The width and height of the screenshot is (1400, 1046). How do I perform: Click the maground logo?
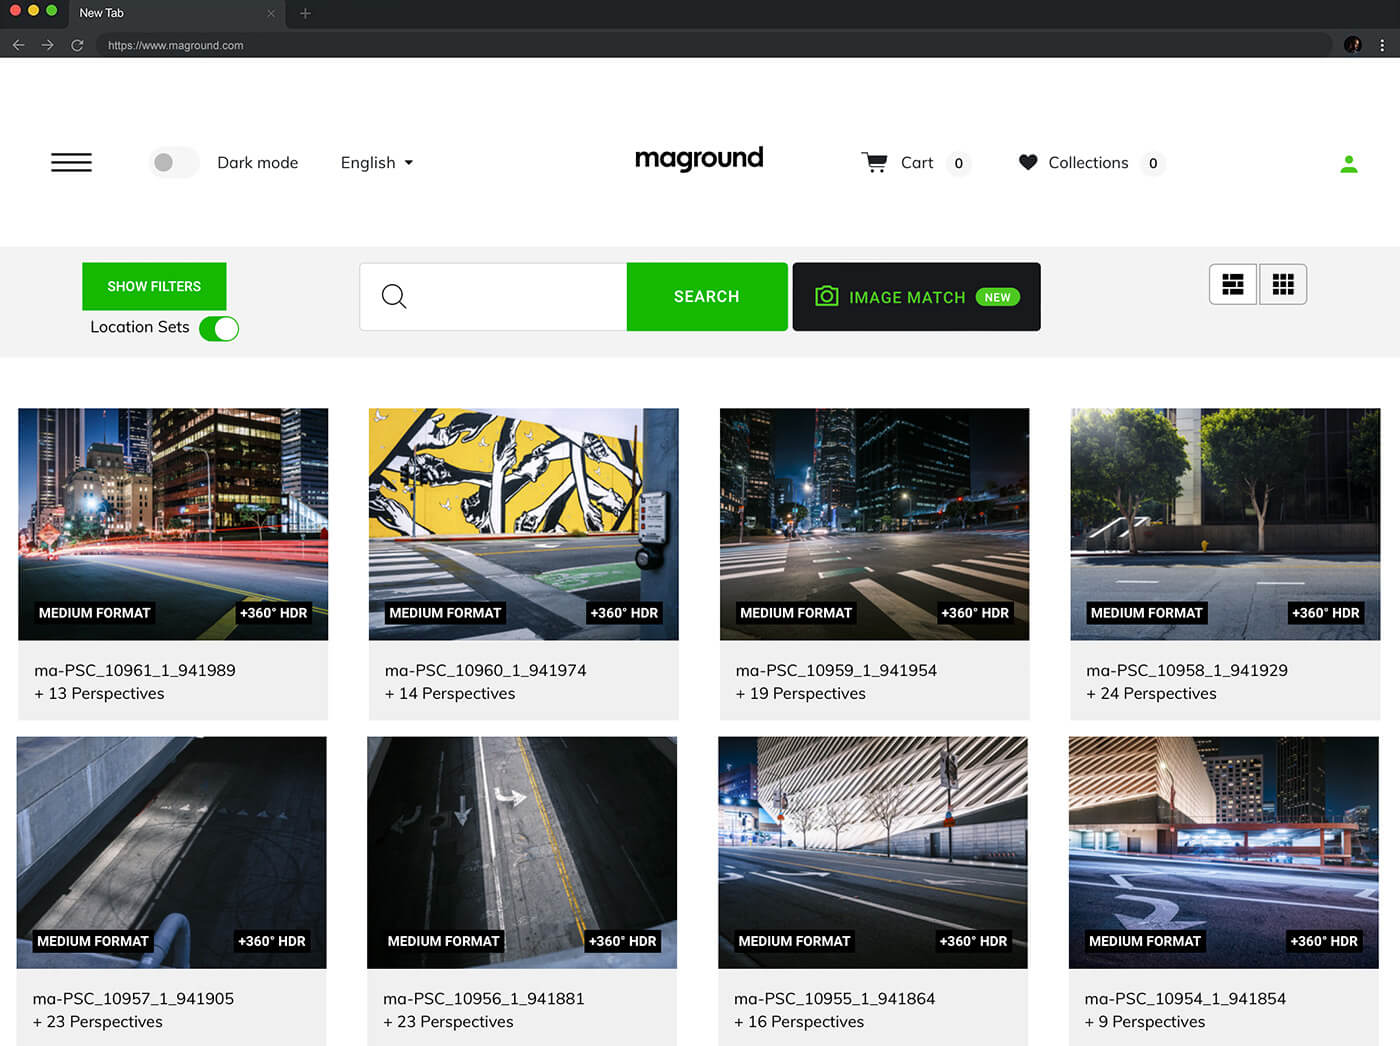point(699,159)
